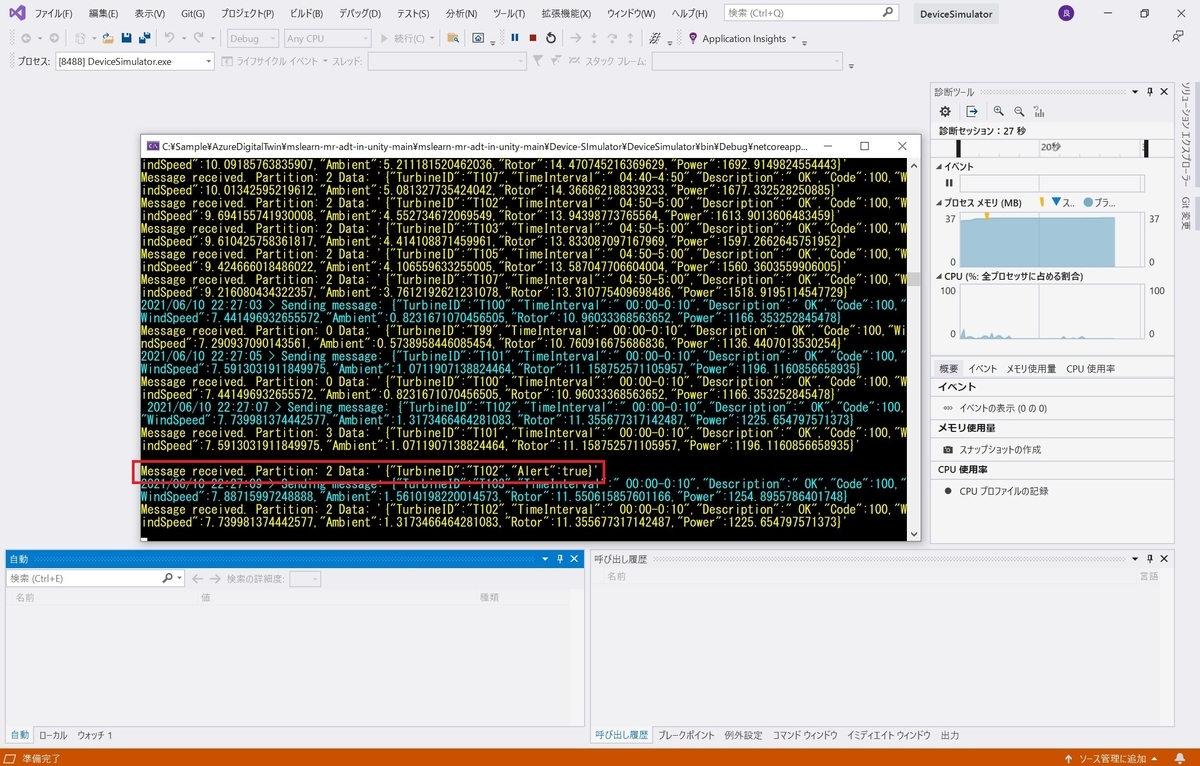This screenshot has width=1200, height=766.
Task: Click the Live Share icon top right
Action: (1178, 36)
